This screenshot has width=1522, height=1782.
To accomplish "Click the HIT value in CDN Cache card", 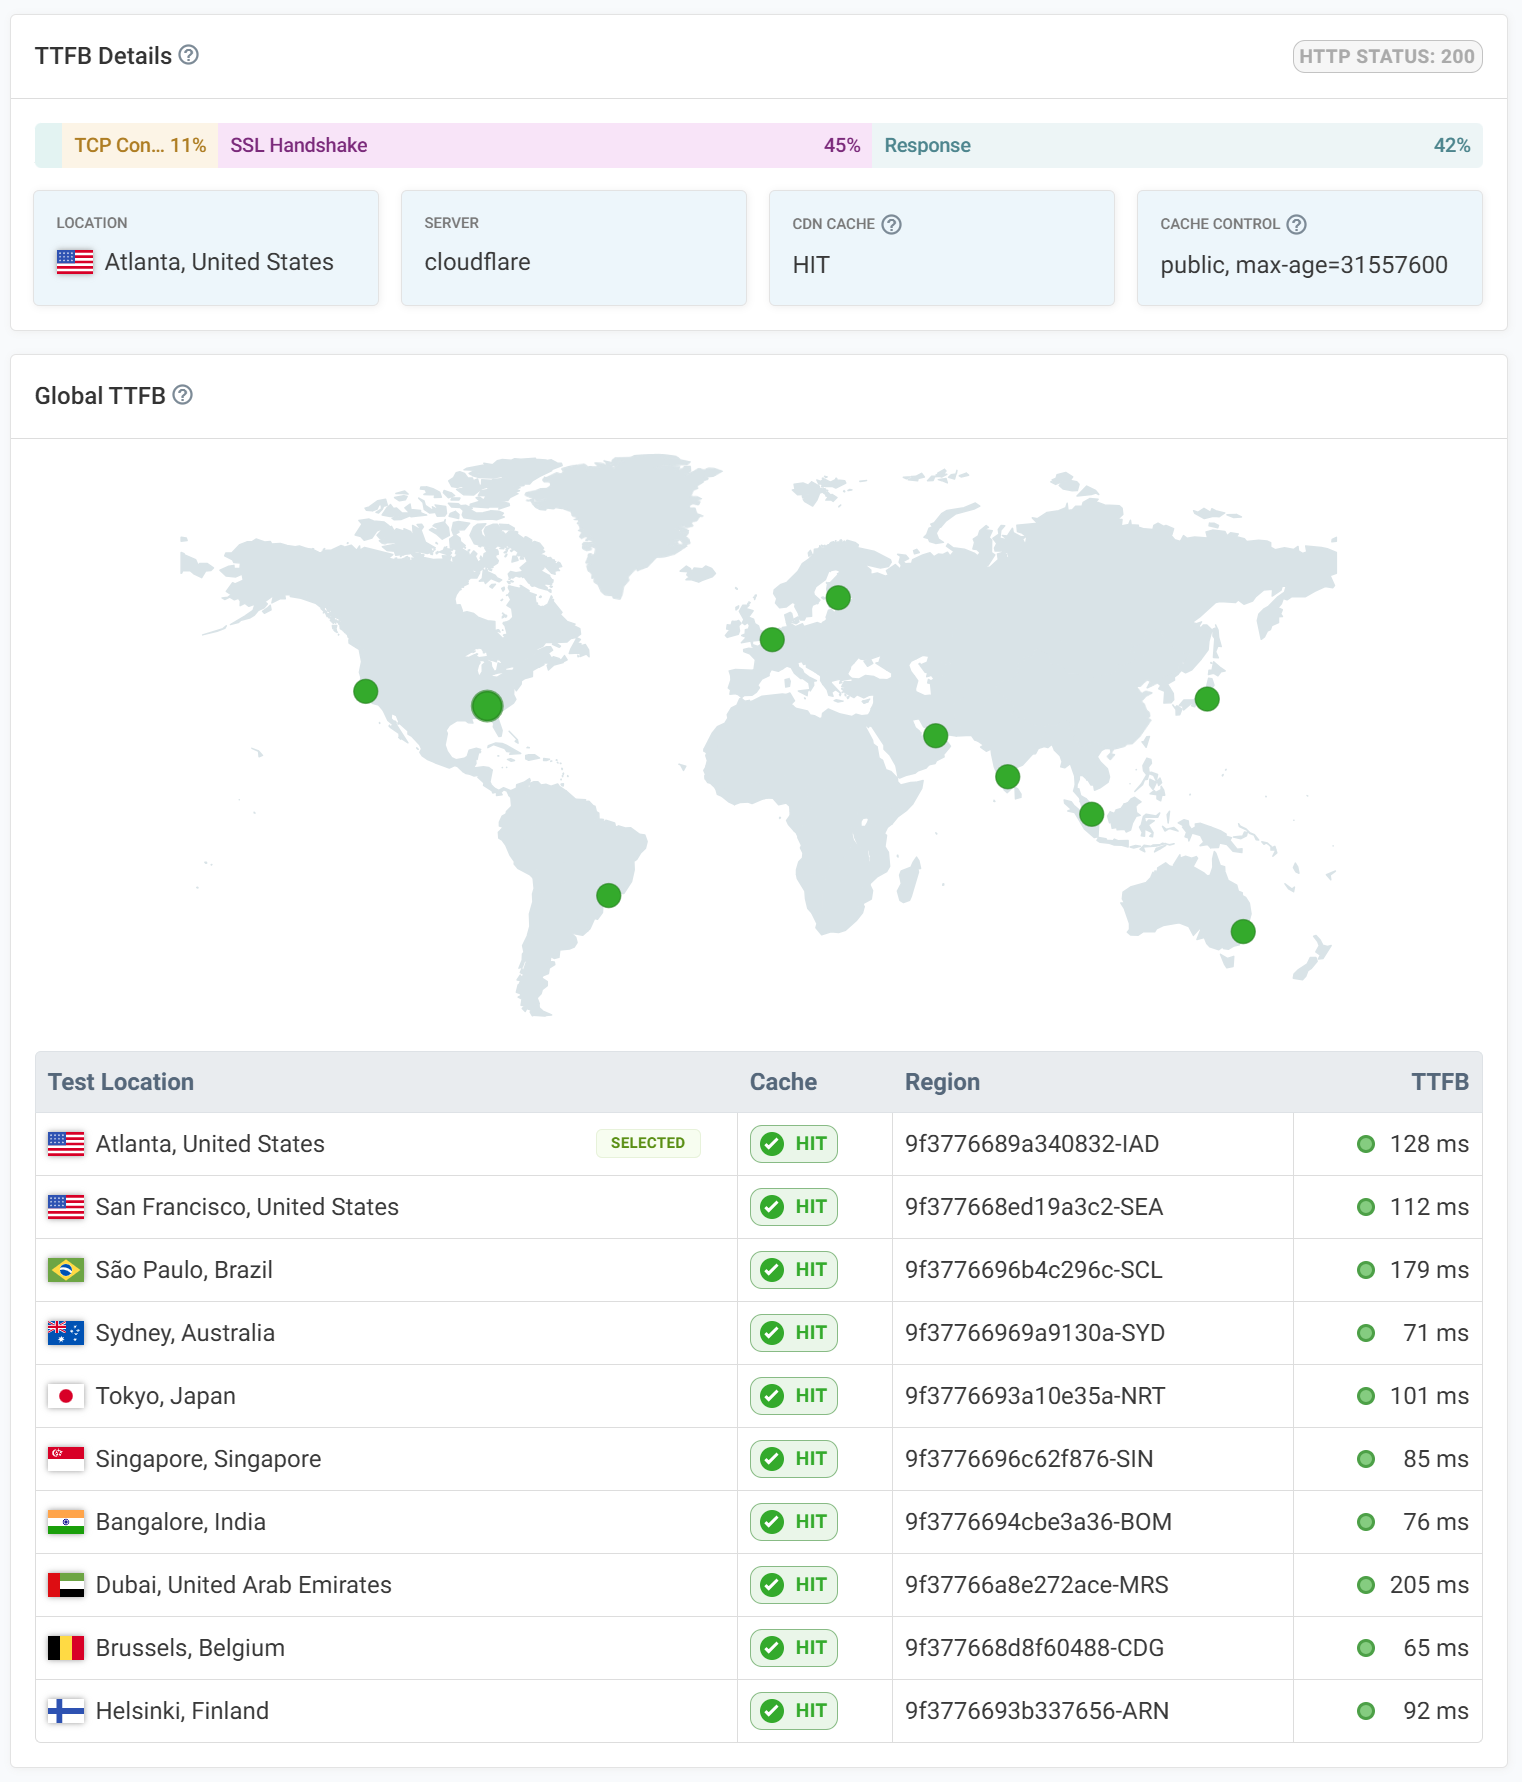I will tap(811, 265).
